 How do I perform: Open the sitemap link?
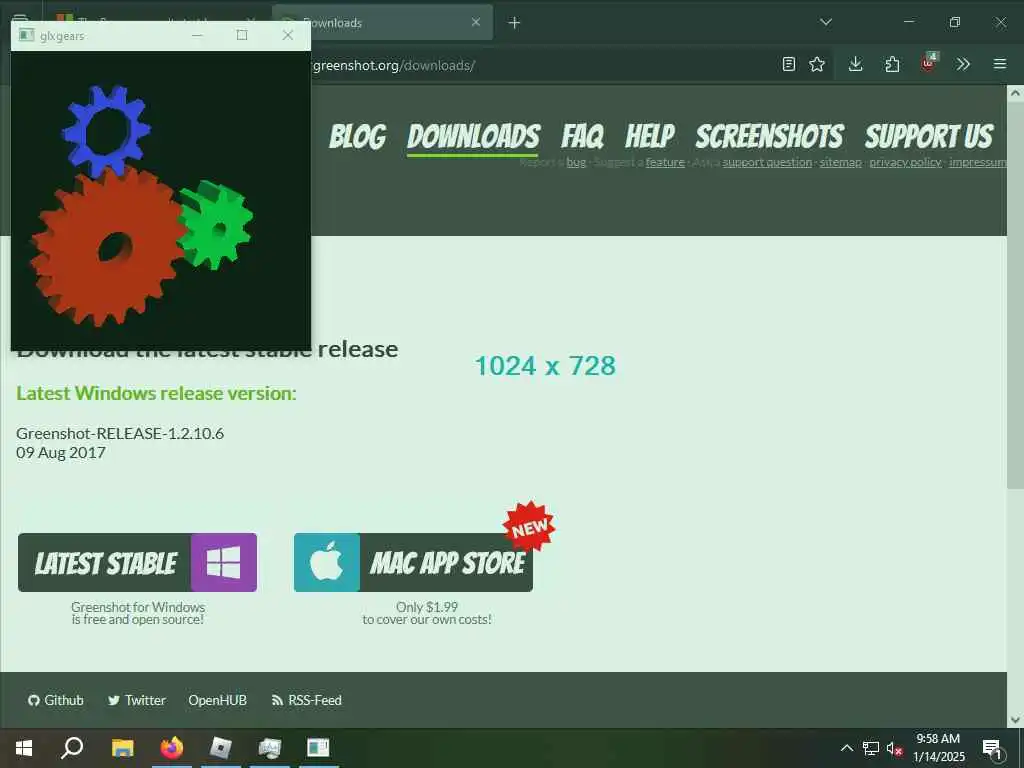840,162
